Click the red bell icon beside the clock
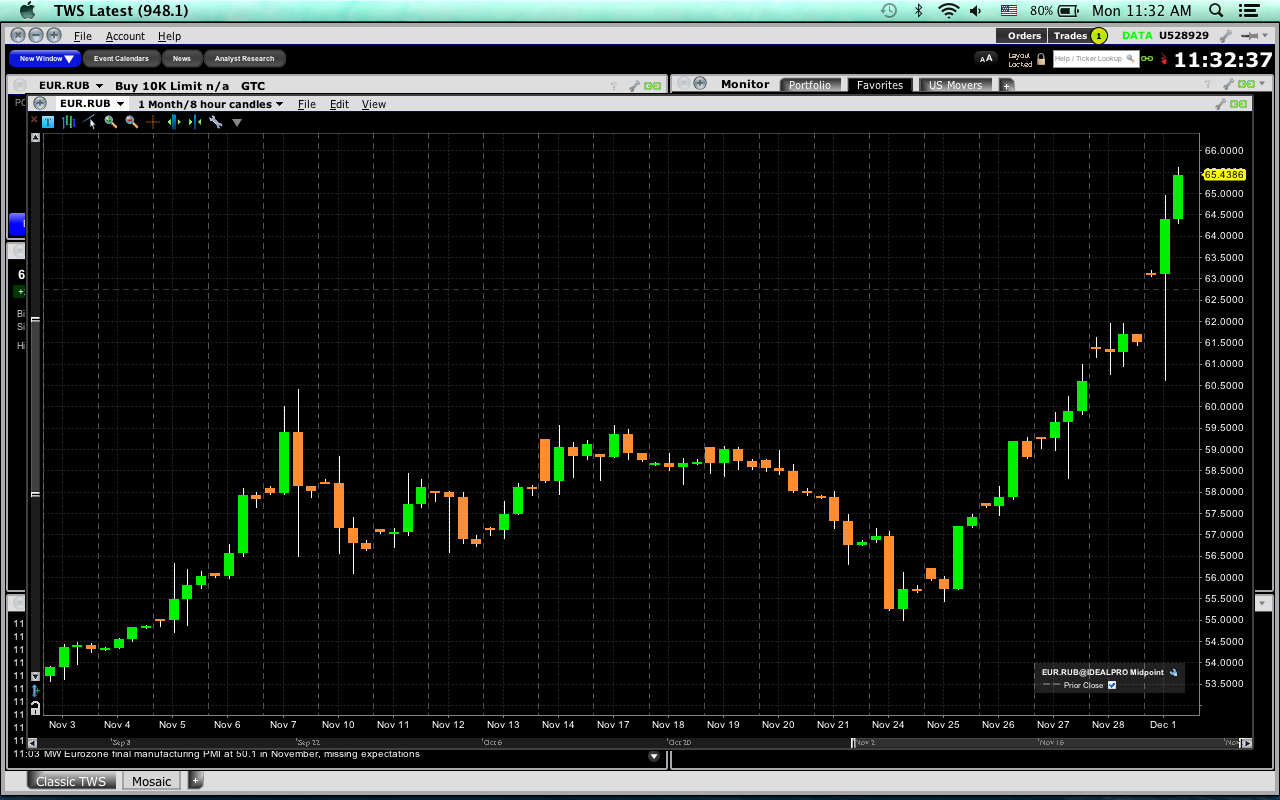Image resolution: width=1280 pixels, height=800 pixels. coord(1163,59)
